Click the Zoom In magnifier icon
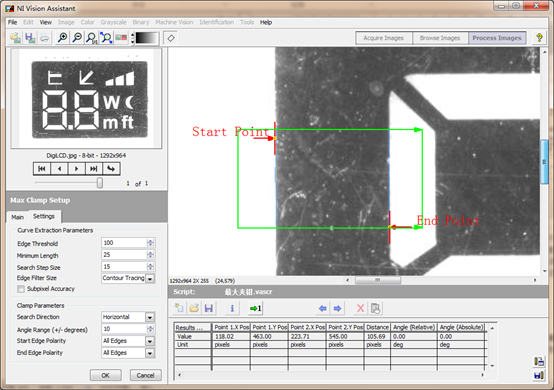This screenshot has height=390, width=554. 63,38
